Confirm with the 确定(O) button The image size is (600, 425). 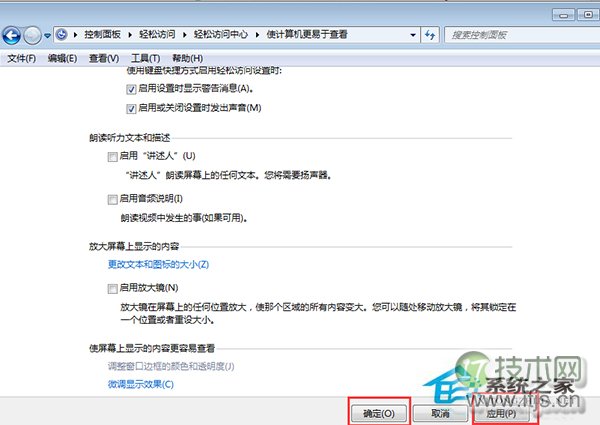(x=379, y=414)
